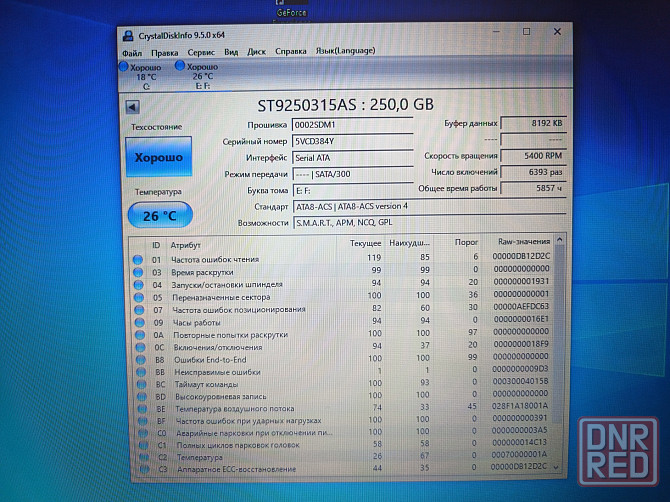Open the Справка menu

tap(291, 51)
